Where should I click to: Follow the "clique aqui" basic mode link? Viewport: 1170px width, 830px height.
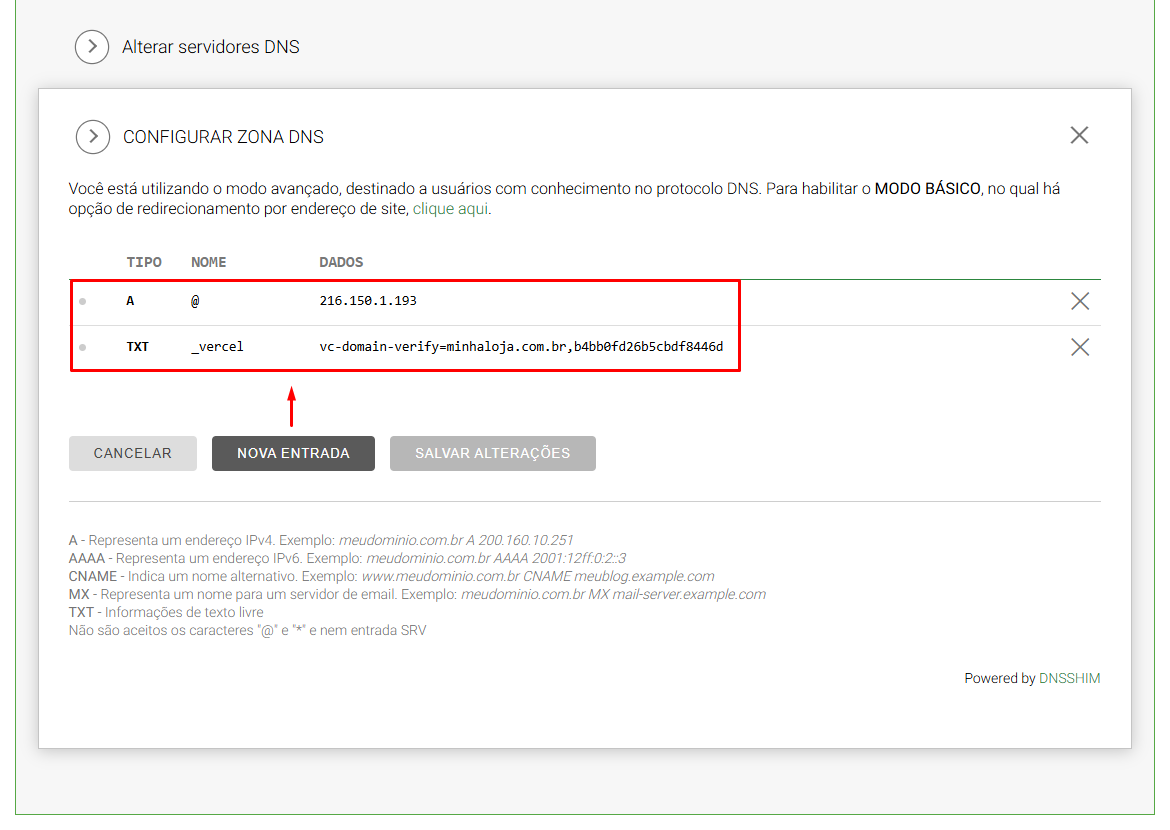click(451, 209)
